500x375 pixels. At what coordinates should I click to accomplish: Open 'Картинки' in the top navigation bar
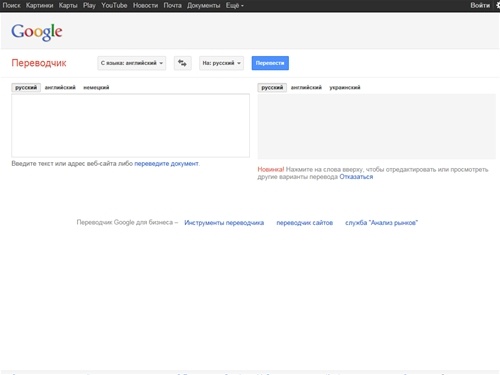click(39, 6)
